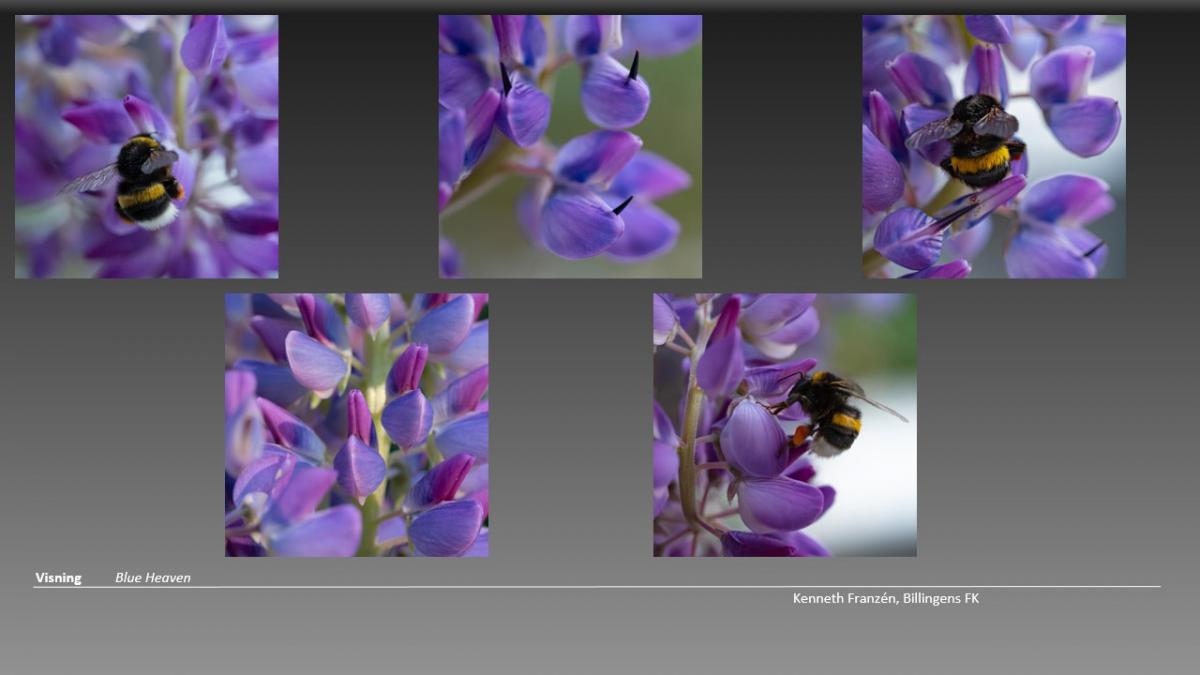Select the lupine buds photo with three black tips
This screenshot has height=675, width=1200.
[x=570, y=146]
